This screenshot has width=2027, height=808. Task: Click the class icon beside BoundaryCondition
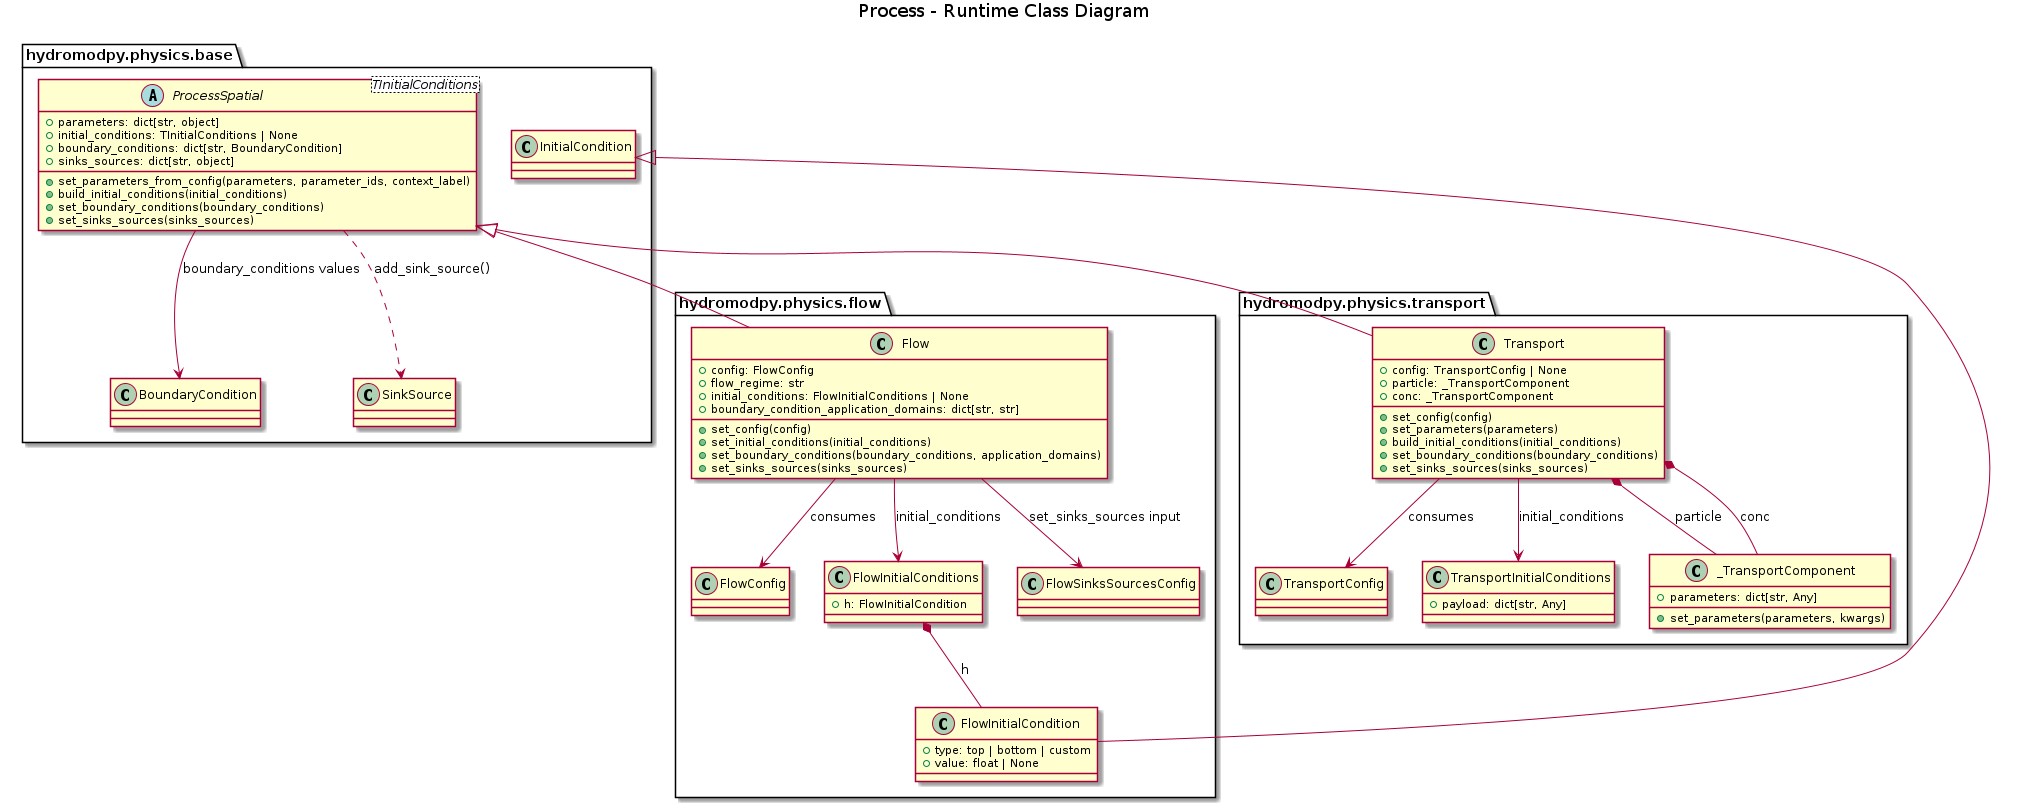click(x=126, y=395)
